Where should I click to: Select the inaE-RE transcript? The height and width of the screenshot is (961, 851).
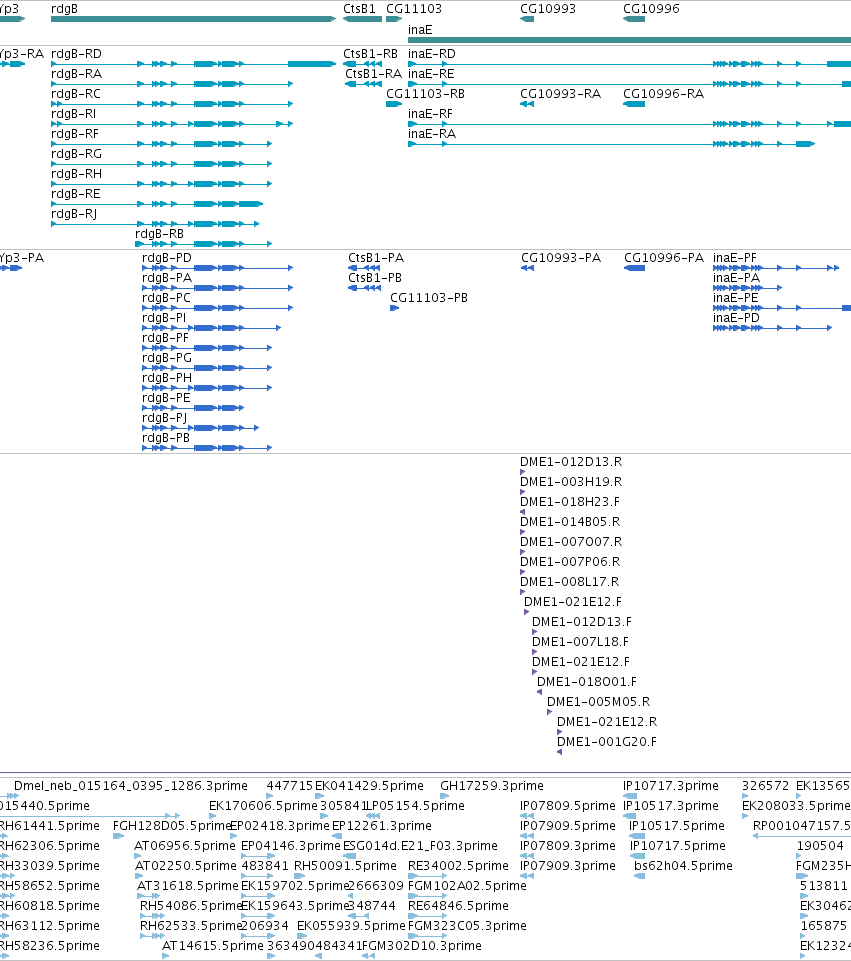629,84
